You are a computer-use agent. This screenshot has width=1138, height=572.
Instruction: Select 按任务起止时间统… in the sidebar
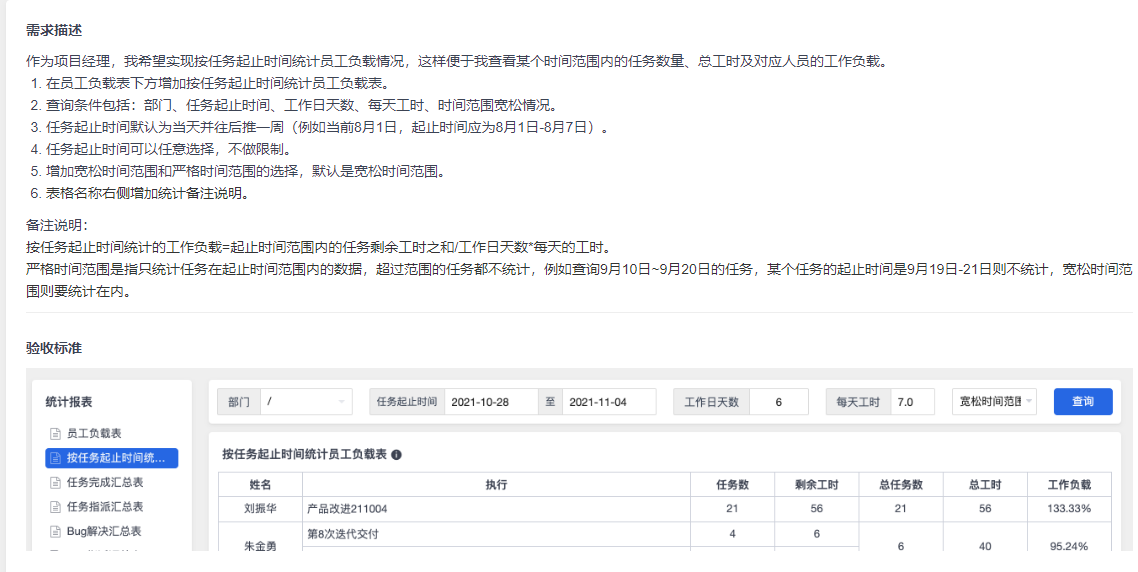112,458
